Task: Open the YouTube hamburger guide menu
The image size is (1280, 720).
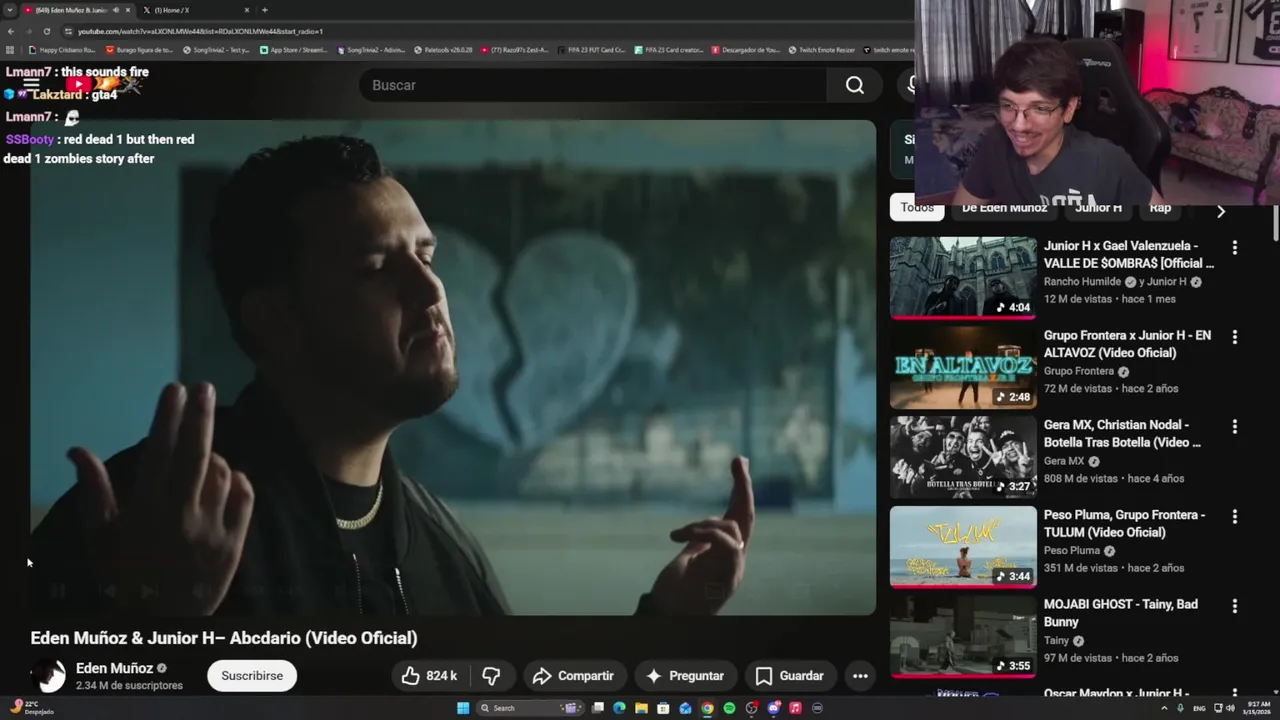Action: pos(31,85)
